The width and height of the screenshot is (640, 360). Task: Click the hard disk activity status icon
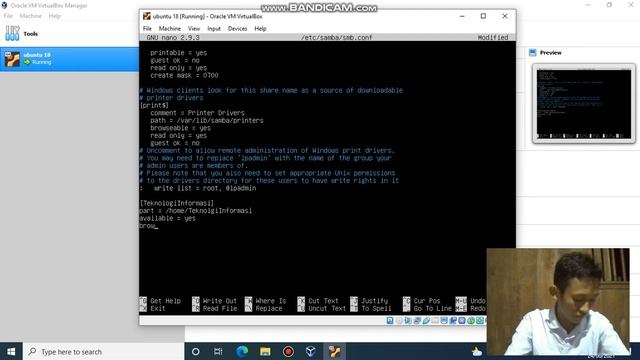pyautogui.click(x=390, y=320)
